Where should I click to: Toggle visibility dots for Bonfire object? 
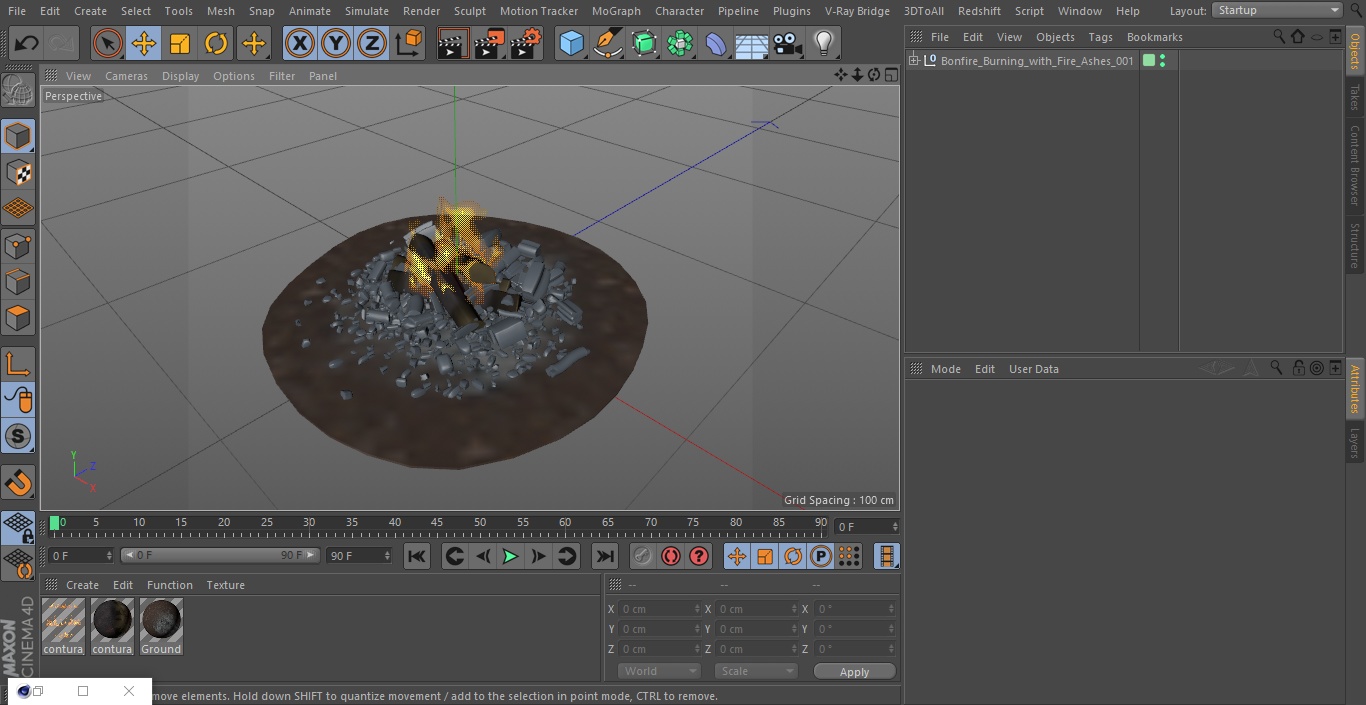pos(1162,61)
